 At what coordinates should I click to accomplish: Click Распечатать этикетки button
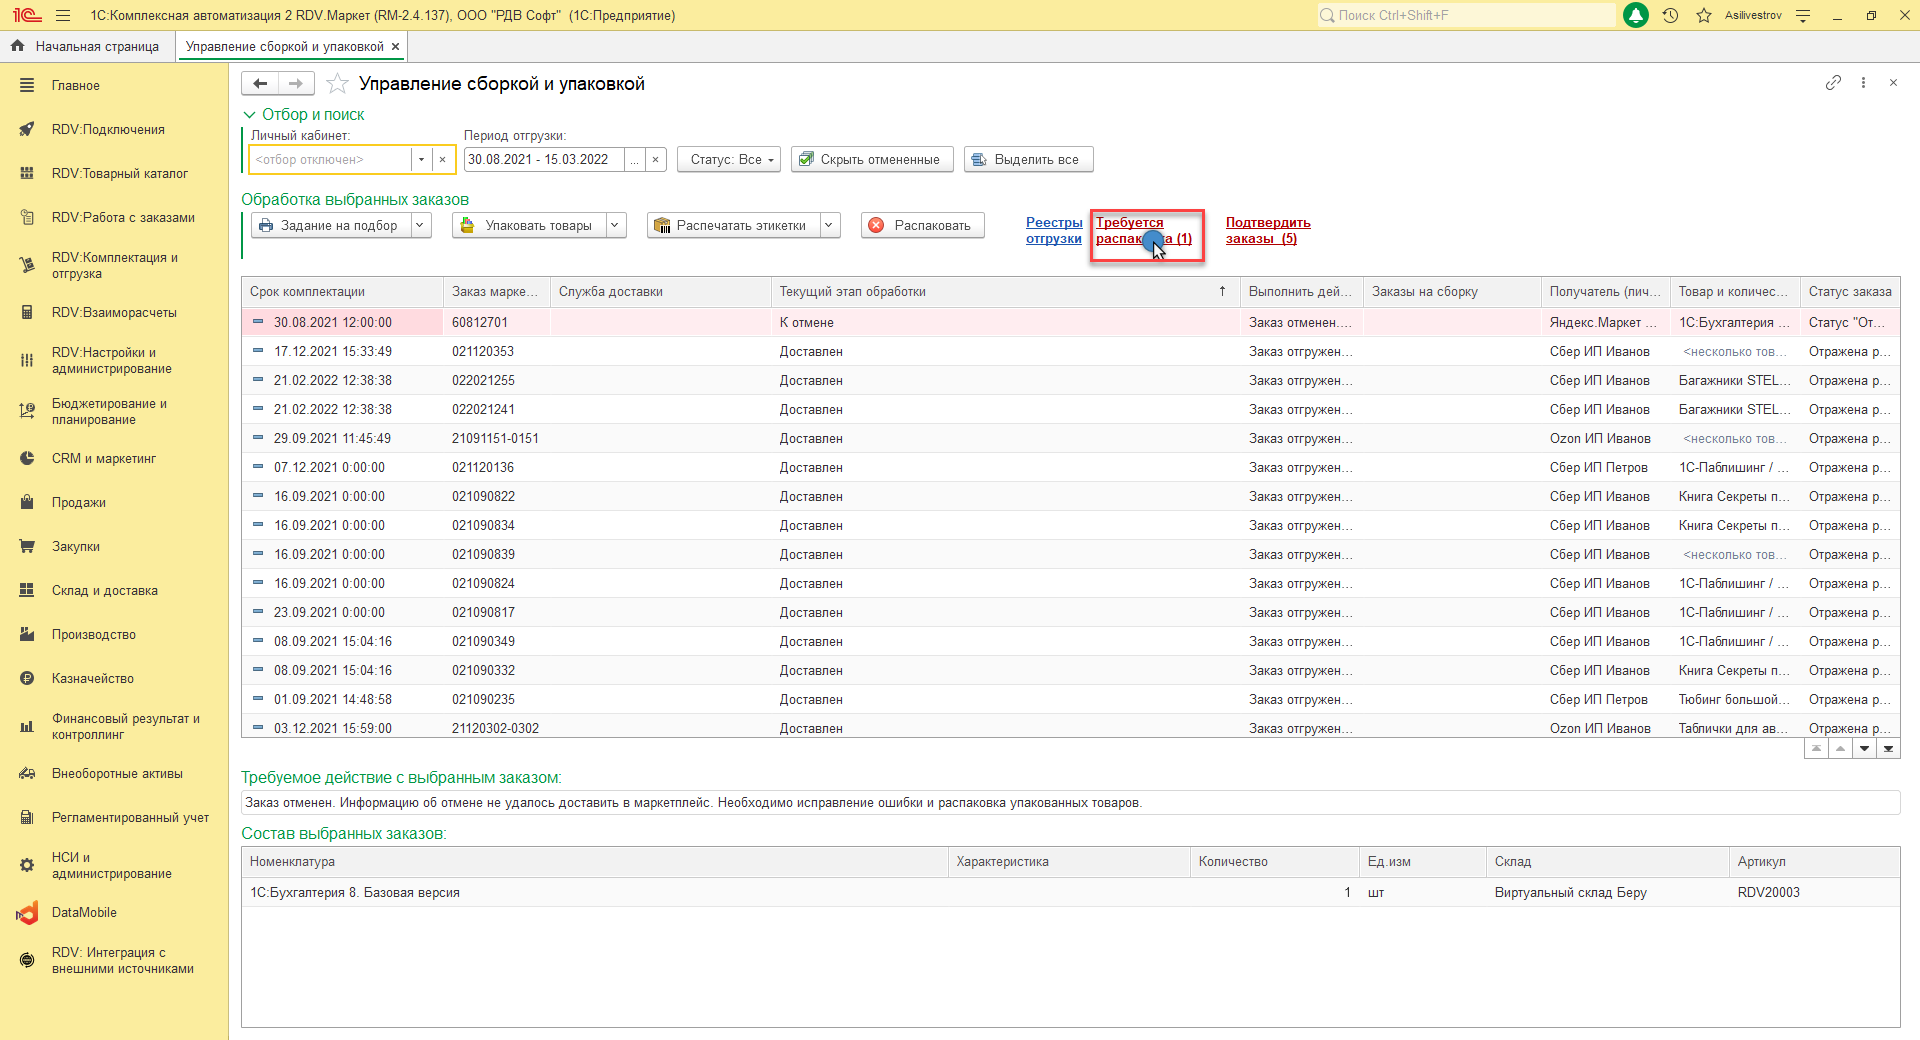click(733, 226)
